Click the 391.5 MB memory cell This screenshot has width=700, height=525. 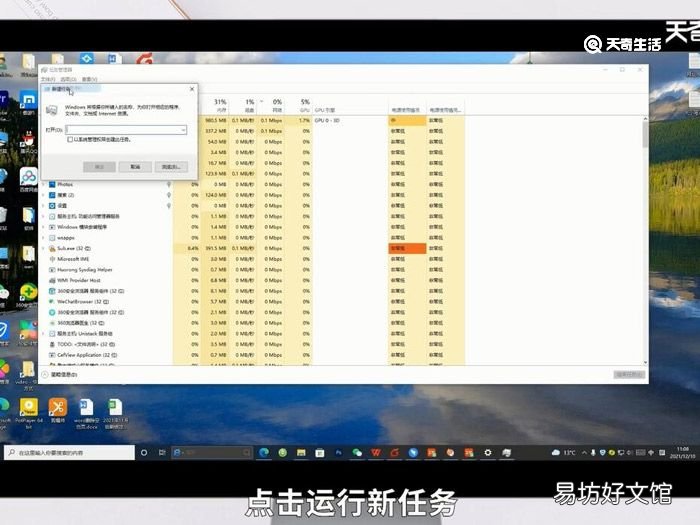216,249
